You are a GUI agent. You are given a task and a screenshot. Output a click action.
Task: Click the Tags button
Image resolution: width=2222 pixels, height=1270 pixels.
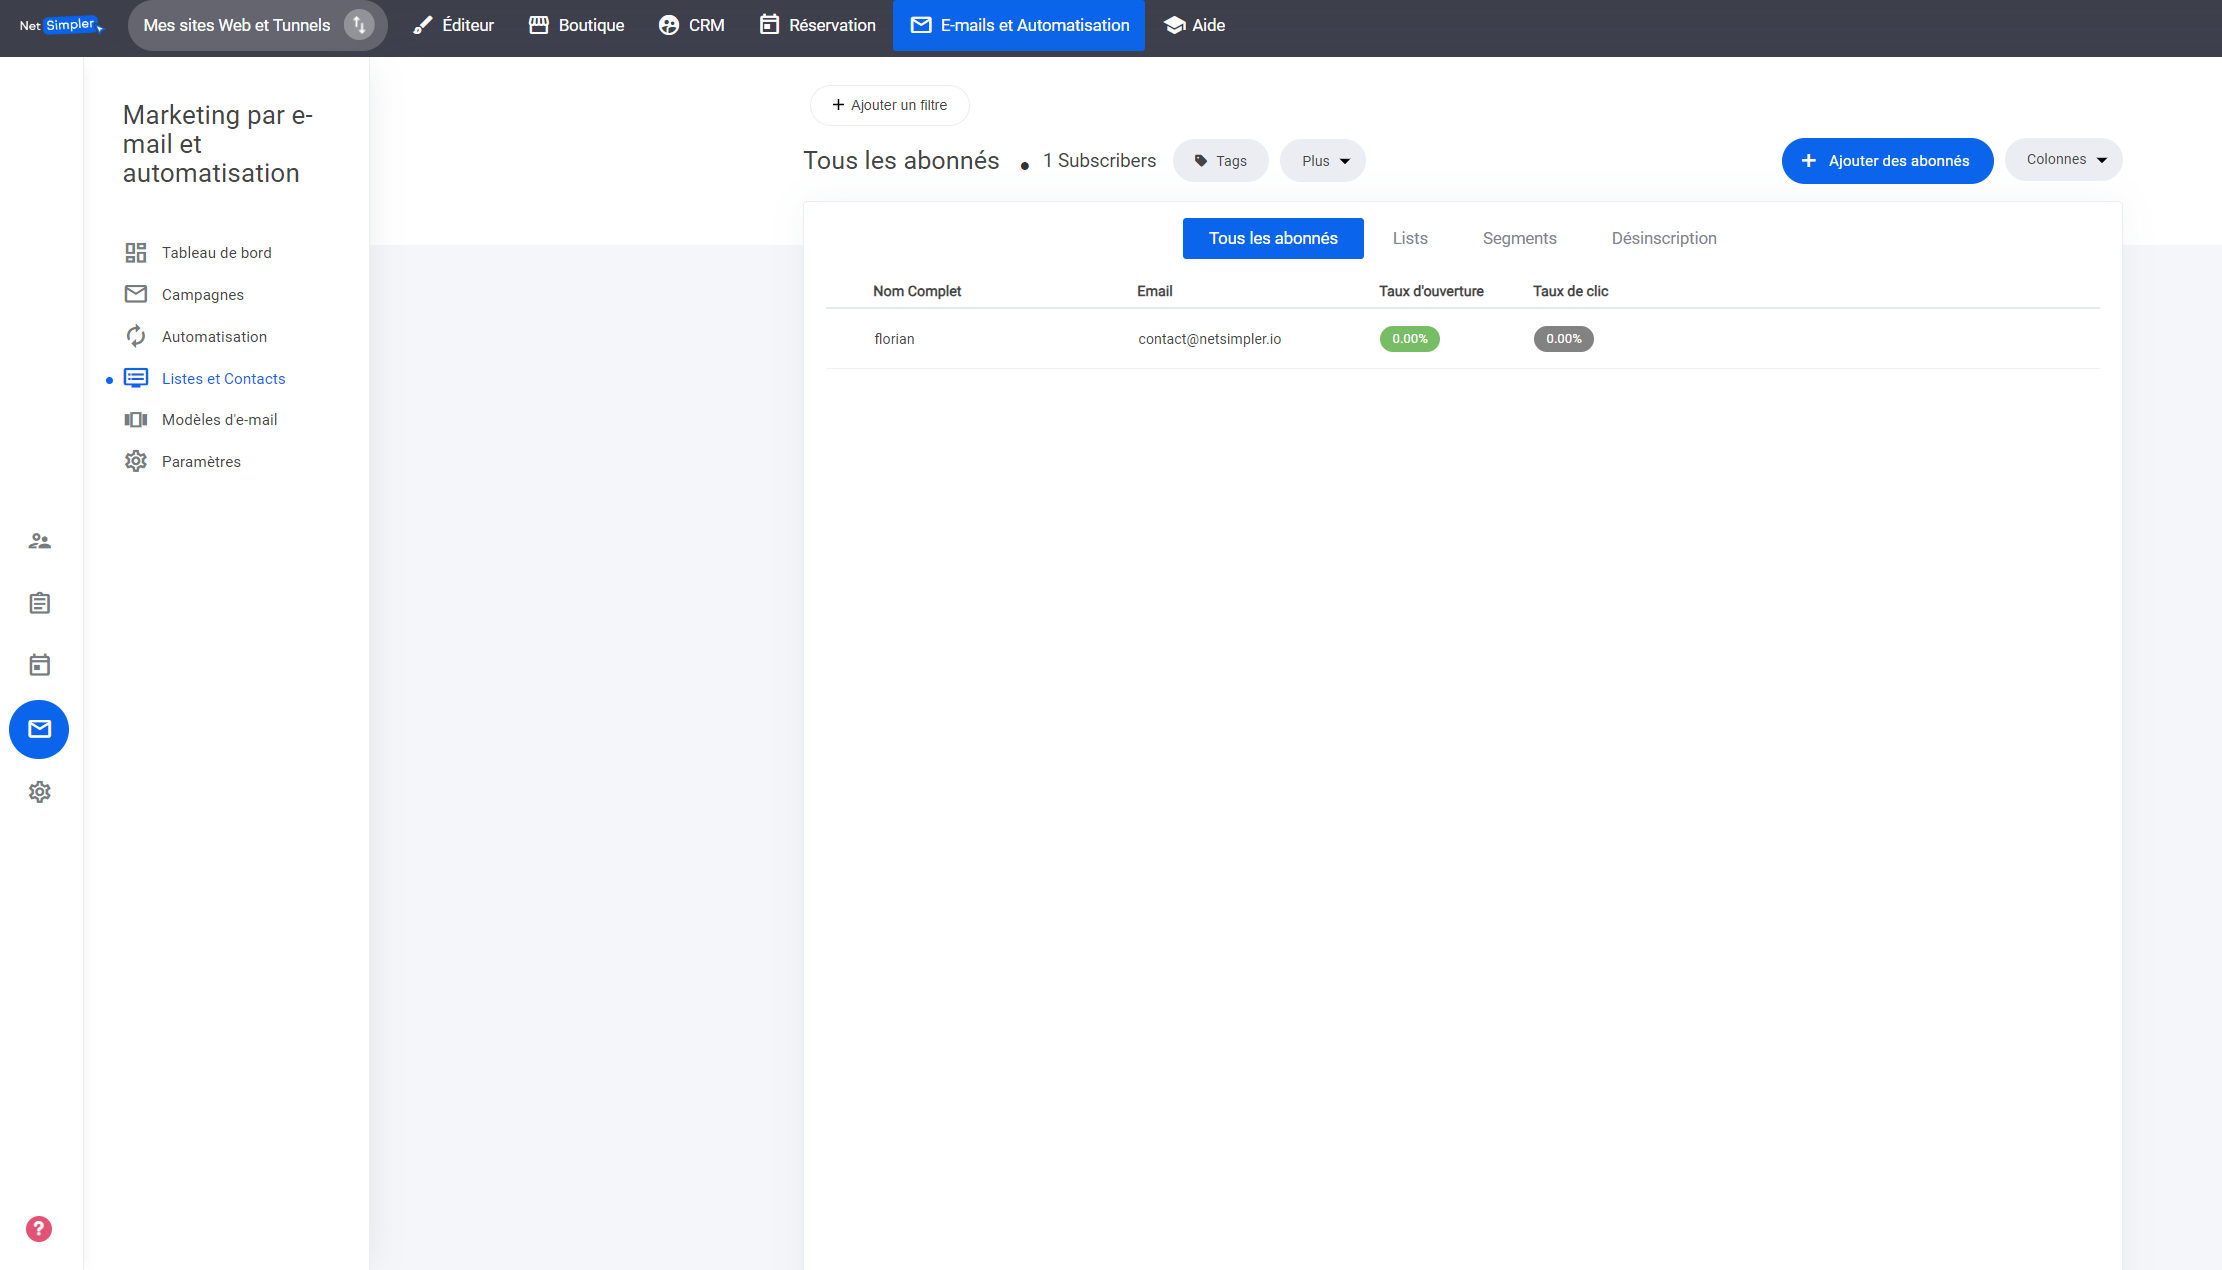click(x=1220, y=161)
